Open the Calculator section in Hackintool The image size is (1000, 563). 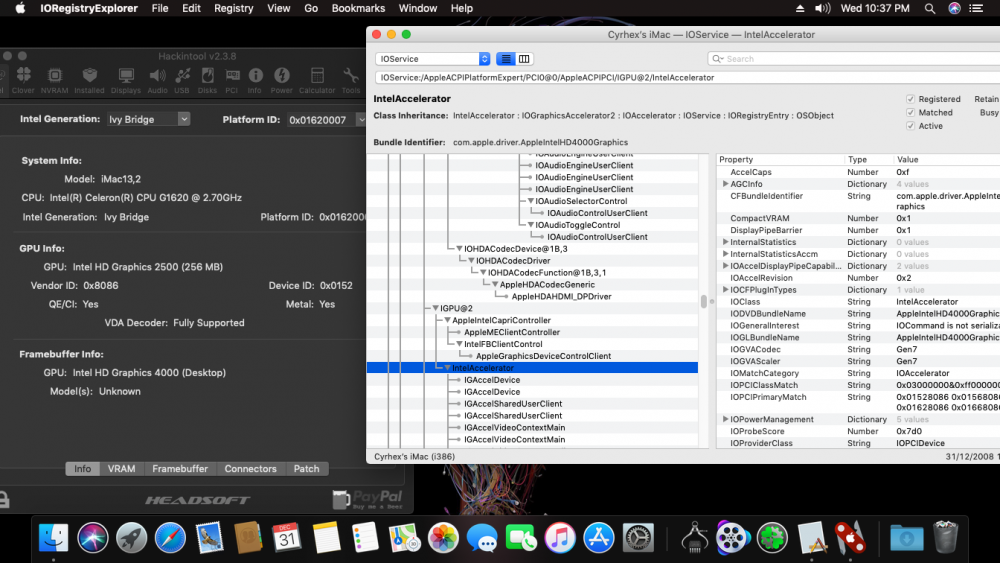pos(317,80)
